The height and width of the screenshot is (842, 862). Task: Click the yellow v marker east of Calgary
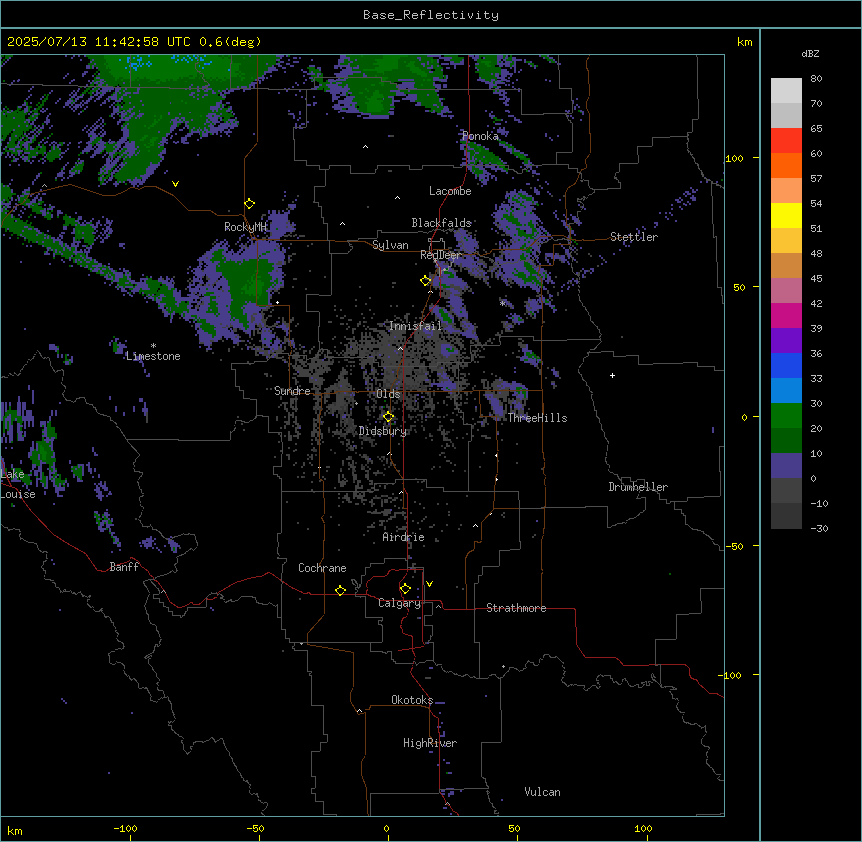(x=429, y=584)
